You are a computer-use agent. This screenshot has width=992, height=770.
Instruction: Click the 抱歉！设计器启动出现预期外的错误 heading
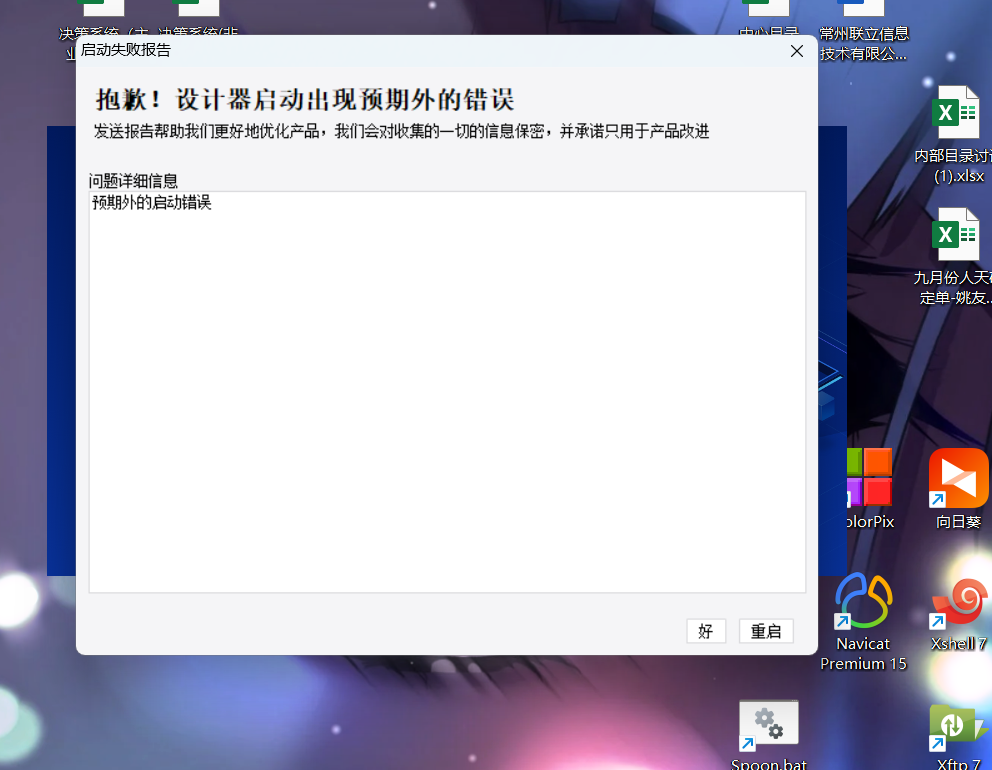pyautogui.click(x=305, y=100)
